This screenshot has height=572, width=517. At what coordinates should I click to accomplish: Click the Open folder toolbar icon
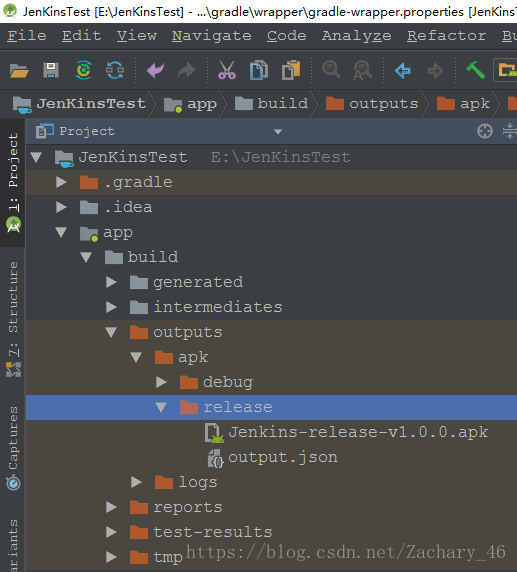coord(19,70)
